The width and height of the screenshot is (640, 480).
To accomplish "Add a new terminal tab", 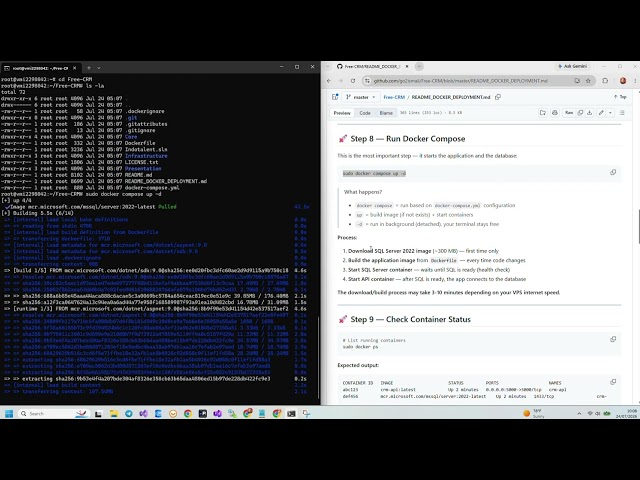I will [x=89, y=68].
